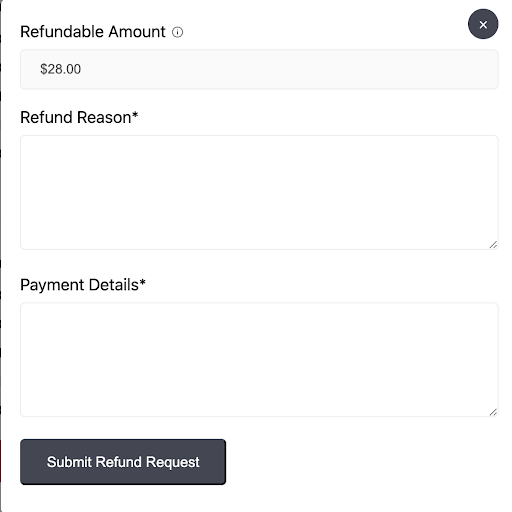
Task: Select the read-only $28.00 amount field
Action: 259,69
